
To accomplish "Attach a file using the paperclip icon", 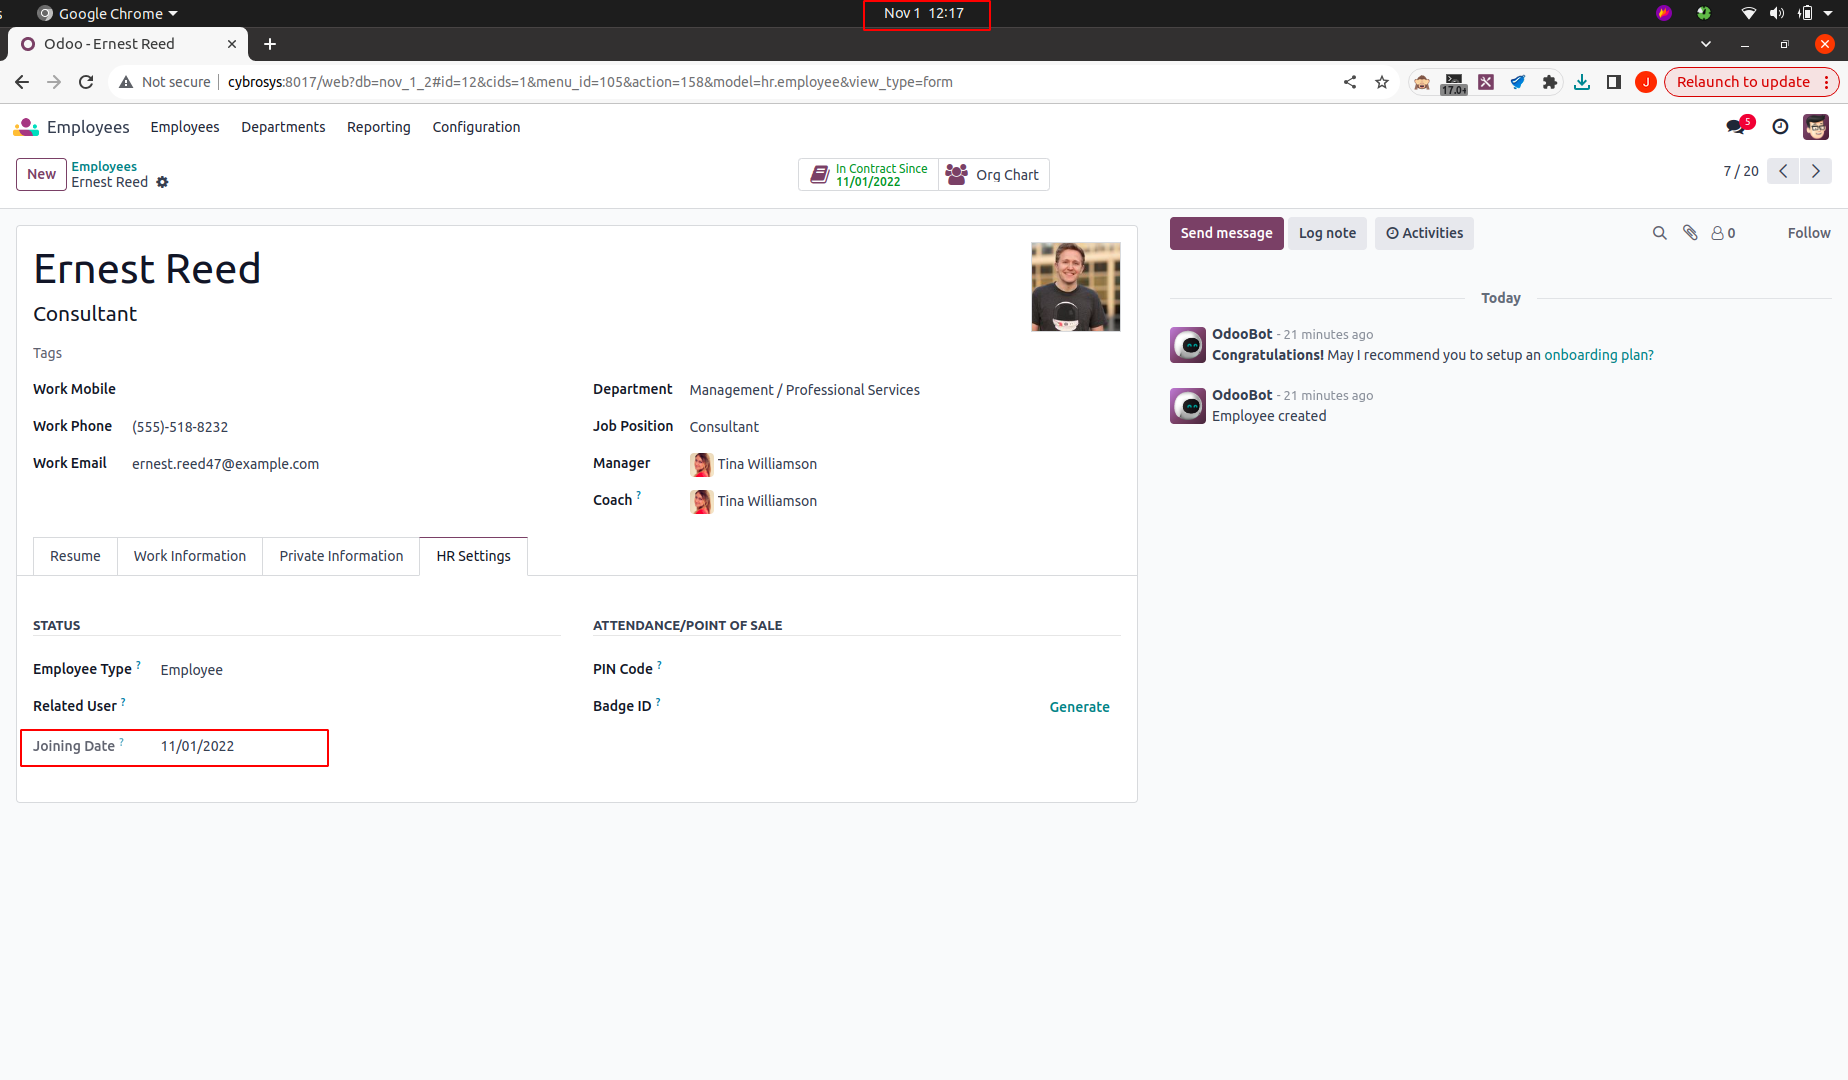I will [1690, 233].
